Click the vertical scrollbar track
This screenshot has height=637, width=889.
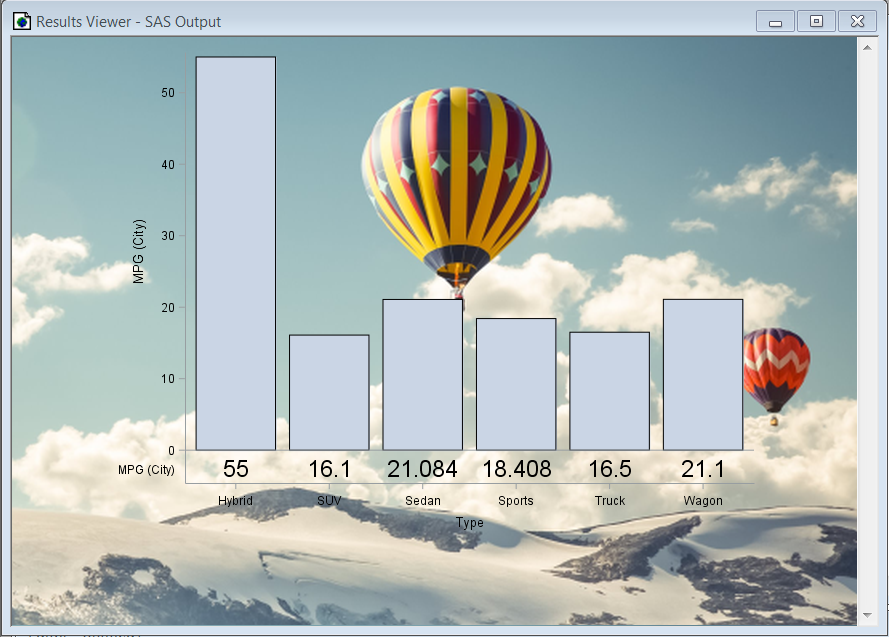coord(867,332)
